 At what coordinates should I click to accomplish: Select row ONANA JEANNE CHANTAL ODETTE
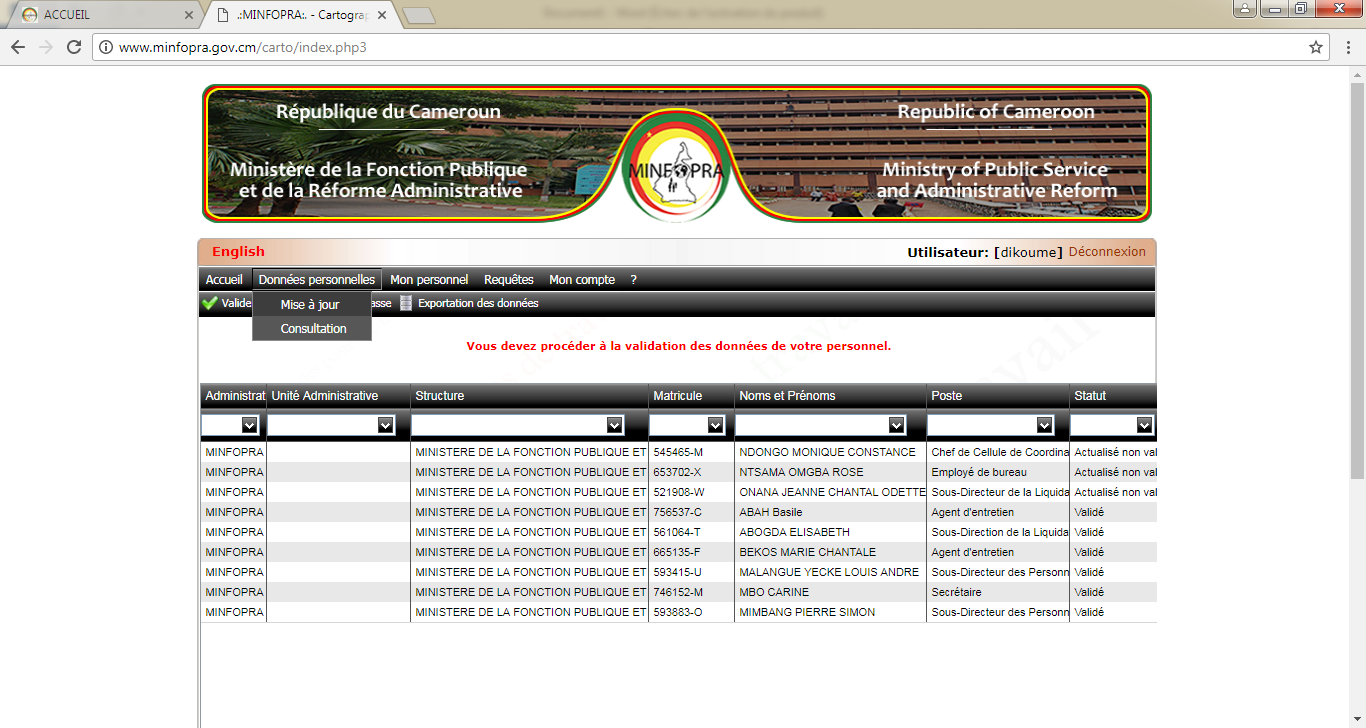pyautogui.click(x=679, y=492)
